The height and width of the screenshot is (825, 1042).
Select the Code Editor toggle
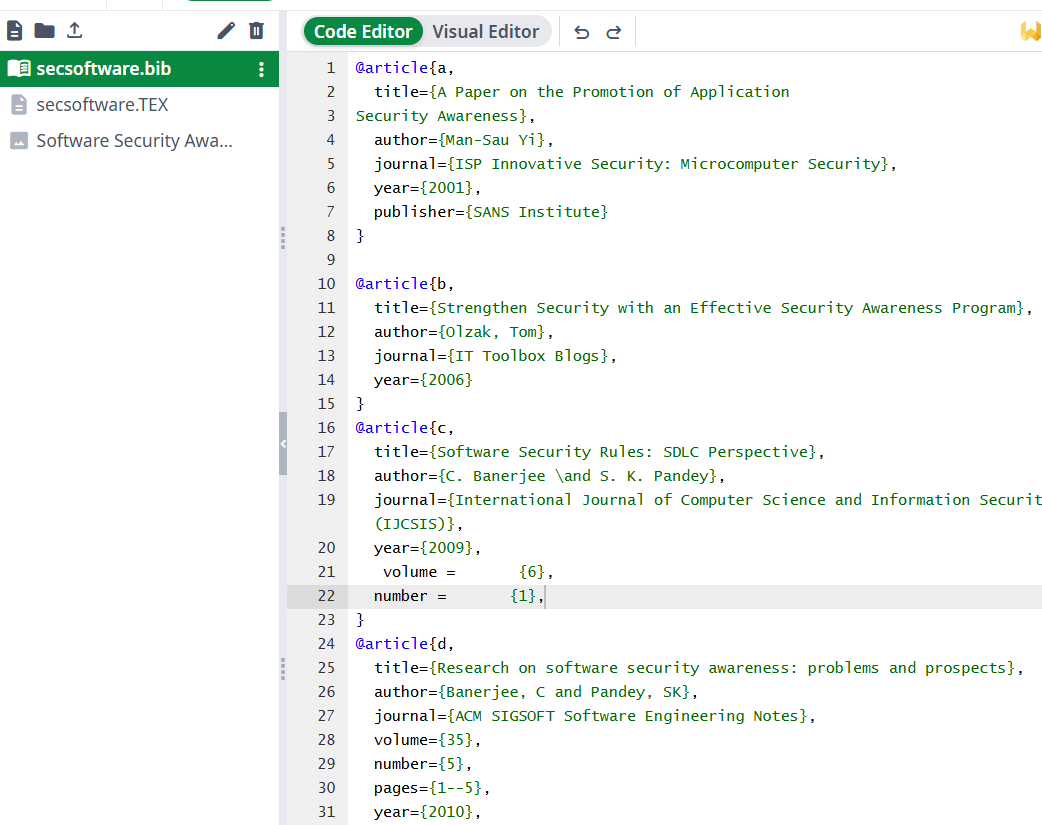[x=363, y=32]
